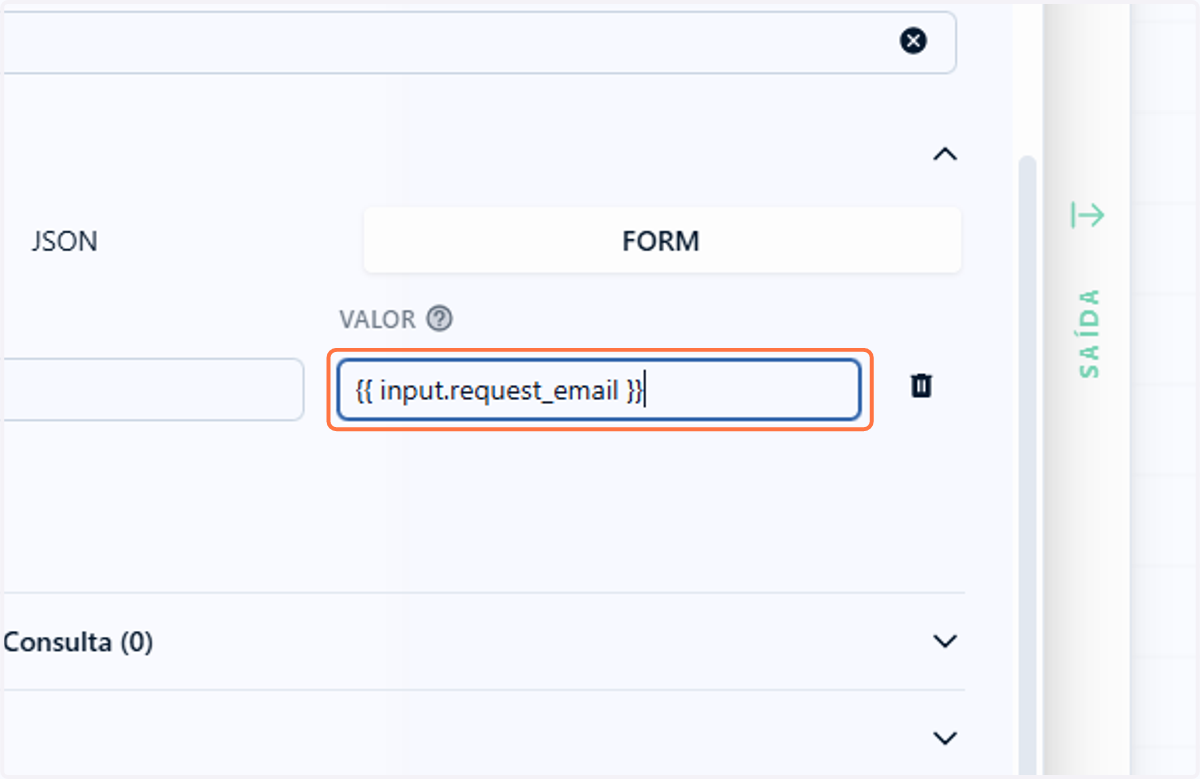
Task: Click the SAÍDA side strip below its label
Action: tap(1086, 580)
